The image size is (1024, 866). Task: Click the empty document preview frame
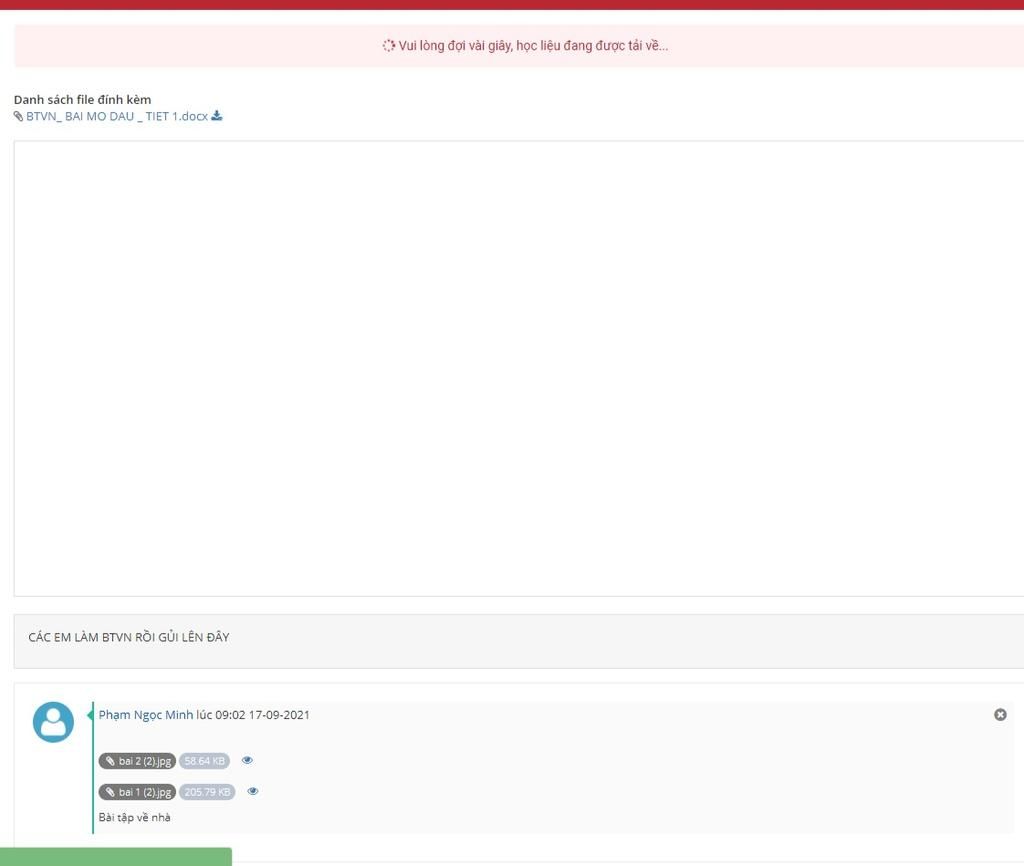coord(519,368)
